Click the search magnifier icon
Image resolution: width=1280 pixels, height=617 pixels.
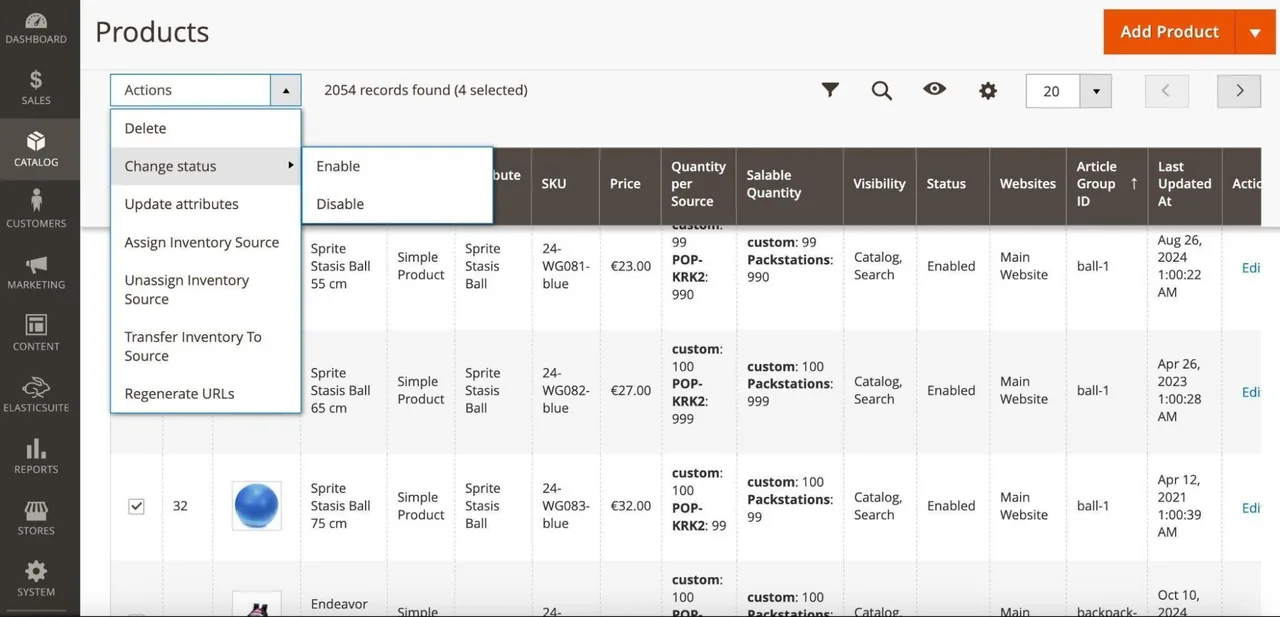click(881, 91)
